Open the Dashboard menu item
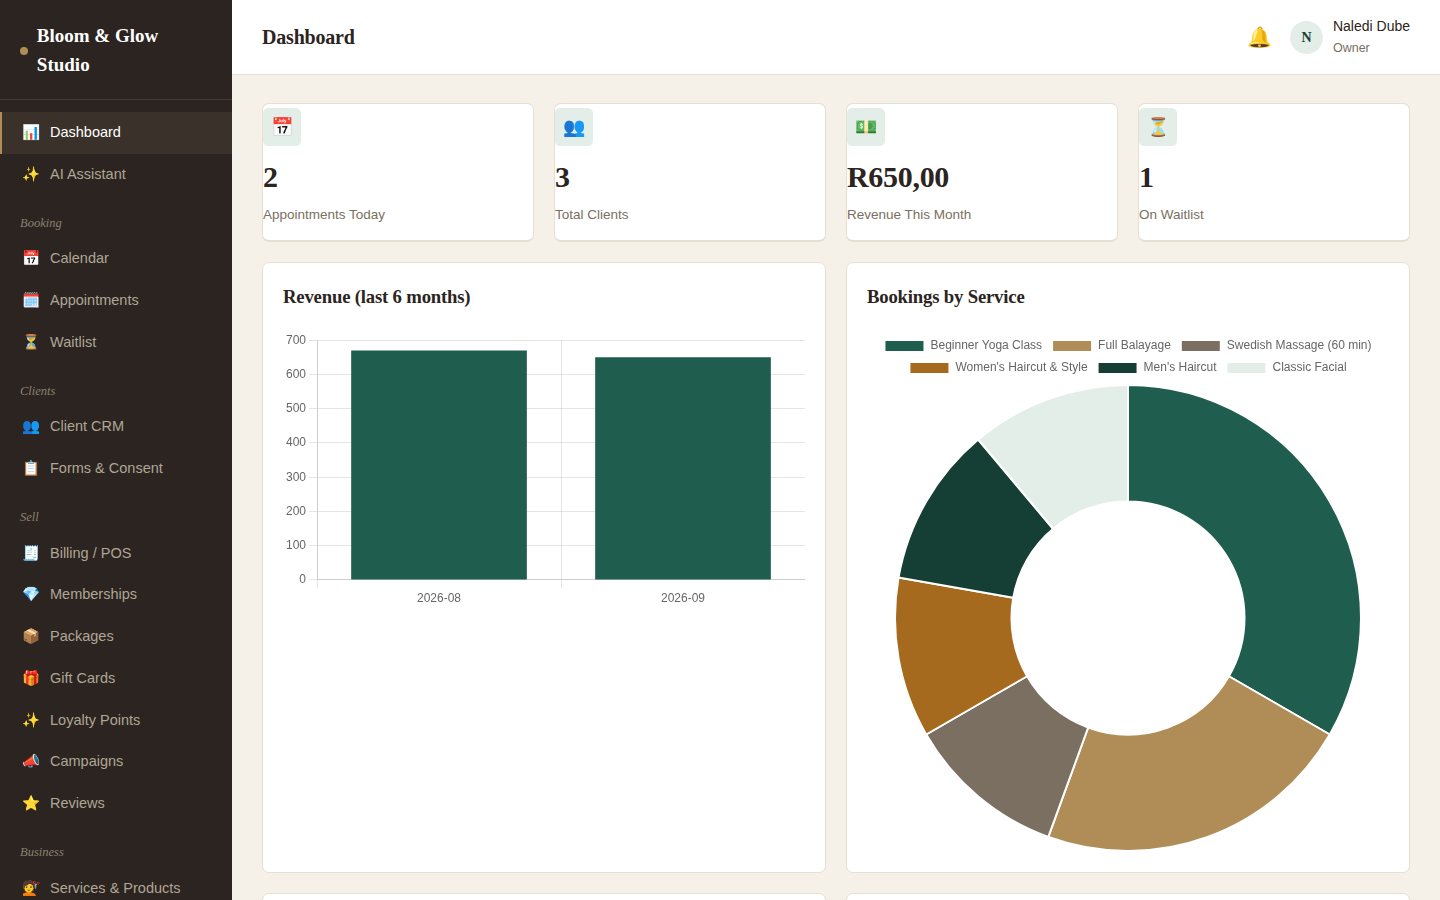The image size is (1440, 900). (x=116, y=132)
